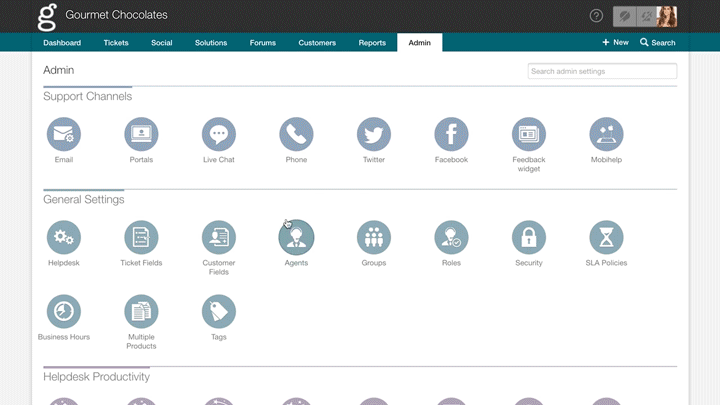Click the help question mark icon
The height and width of the screenshot is (405, 720).
(596, 16)
